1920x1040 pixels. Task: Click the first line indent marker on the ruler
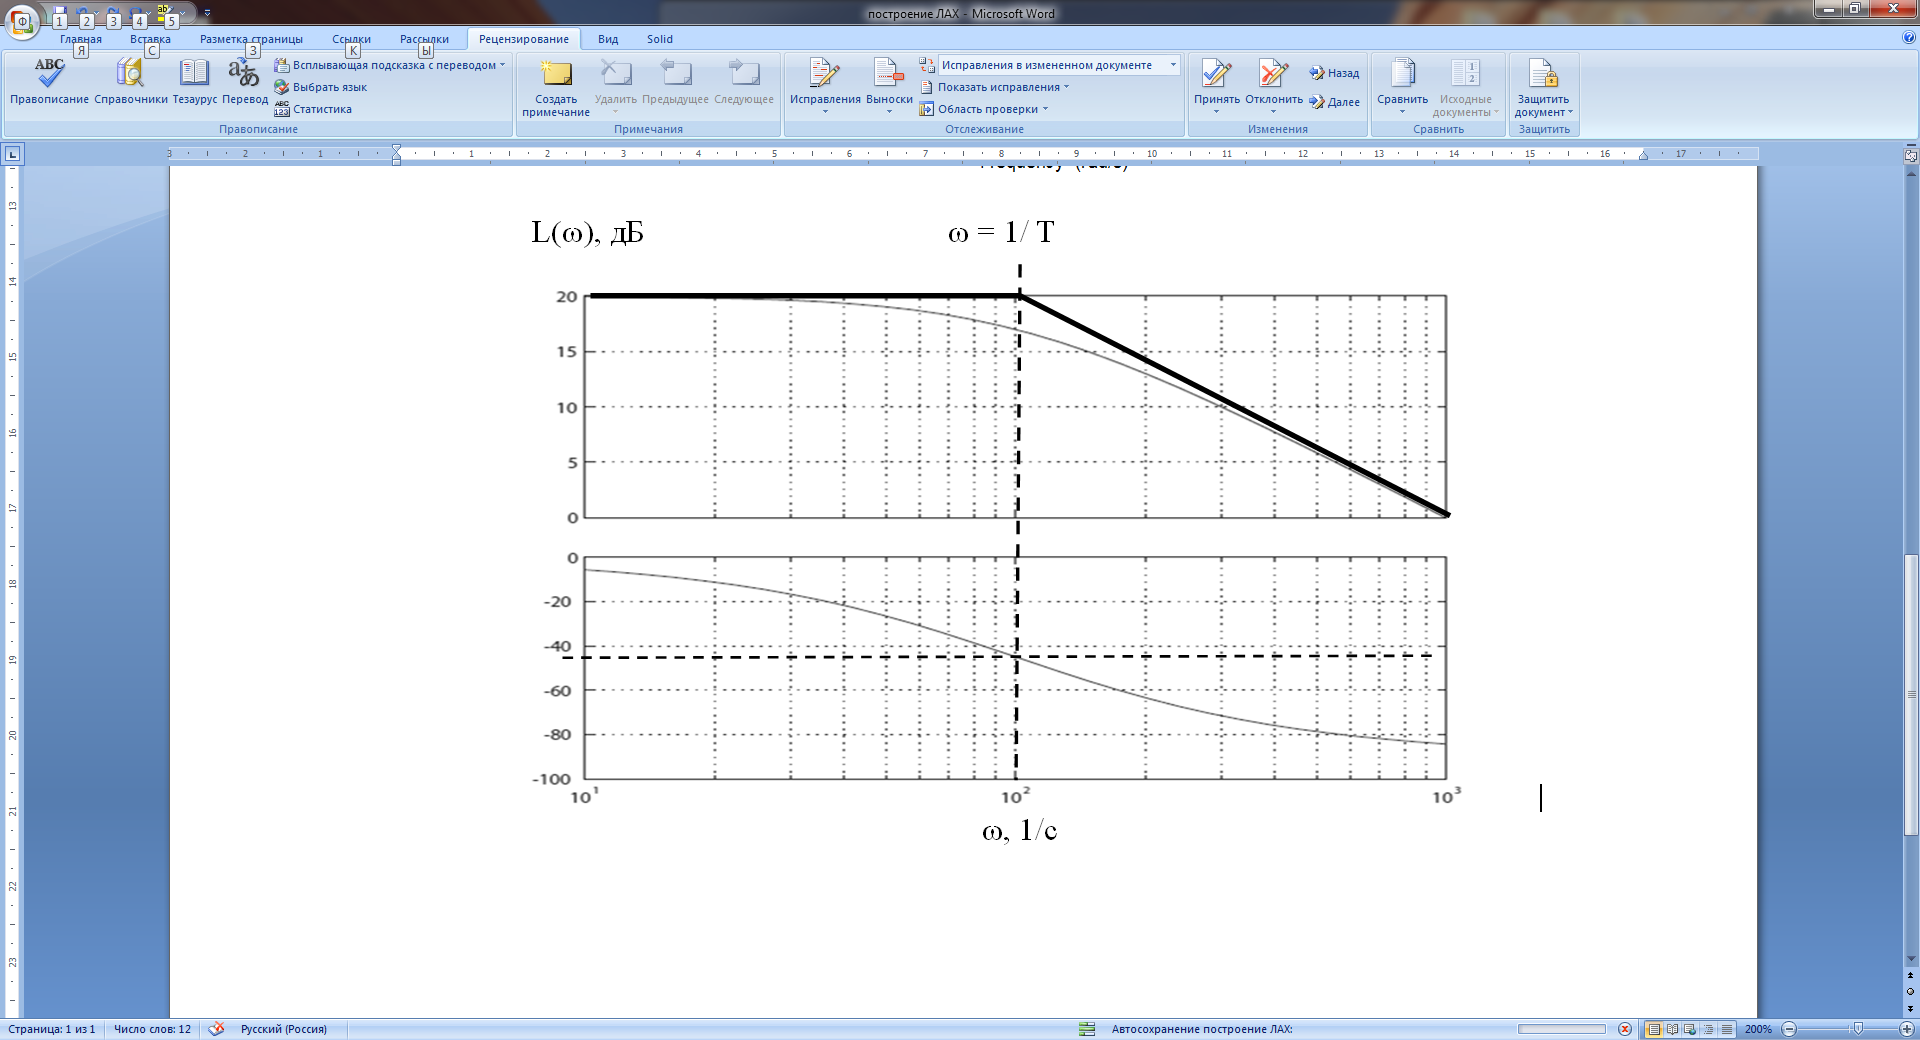[x=397, y=149]
